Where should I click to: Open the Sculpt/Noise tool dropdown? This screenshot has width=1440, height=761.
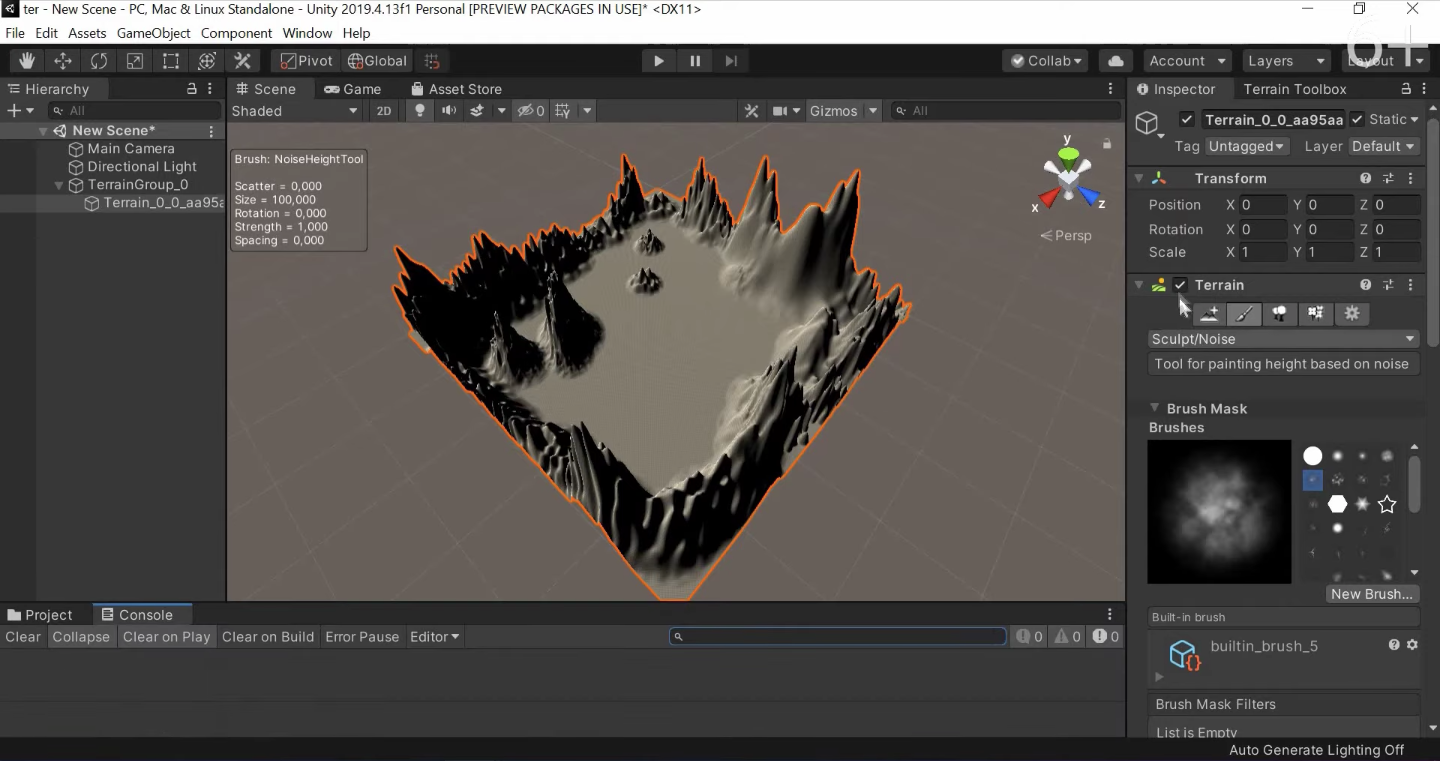(1283, 339)
